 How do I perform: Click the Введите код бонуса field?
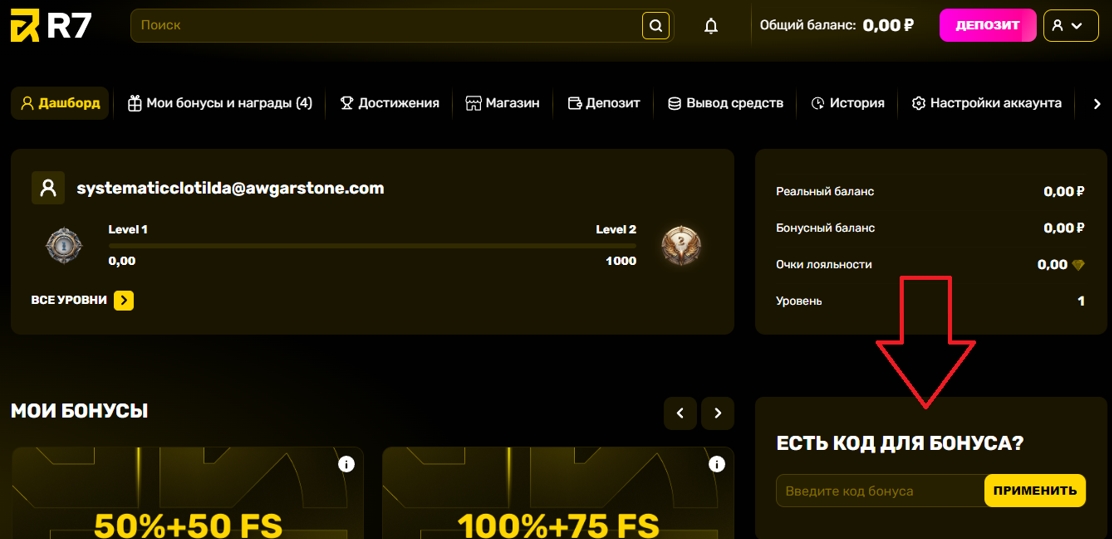click(x=880, y=491)
